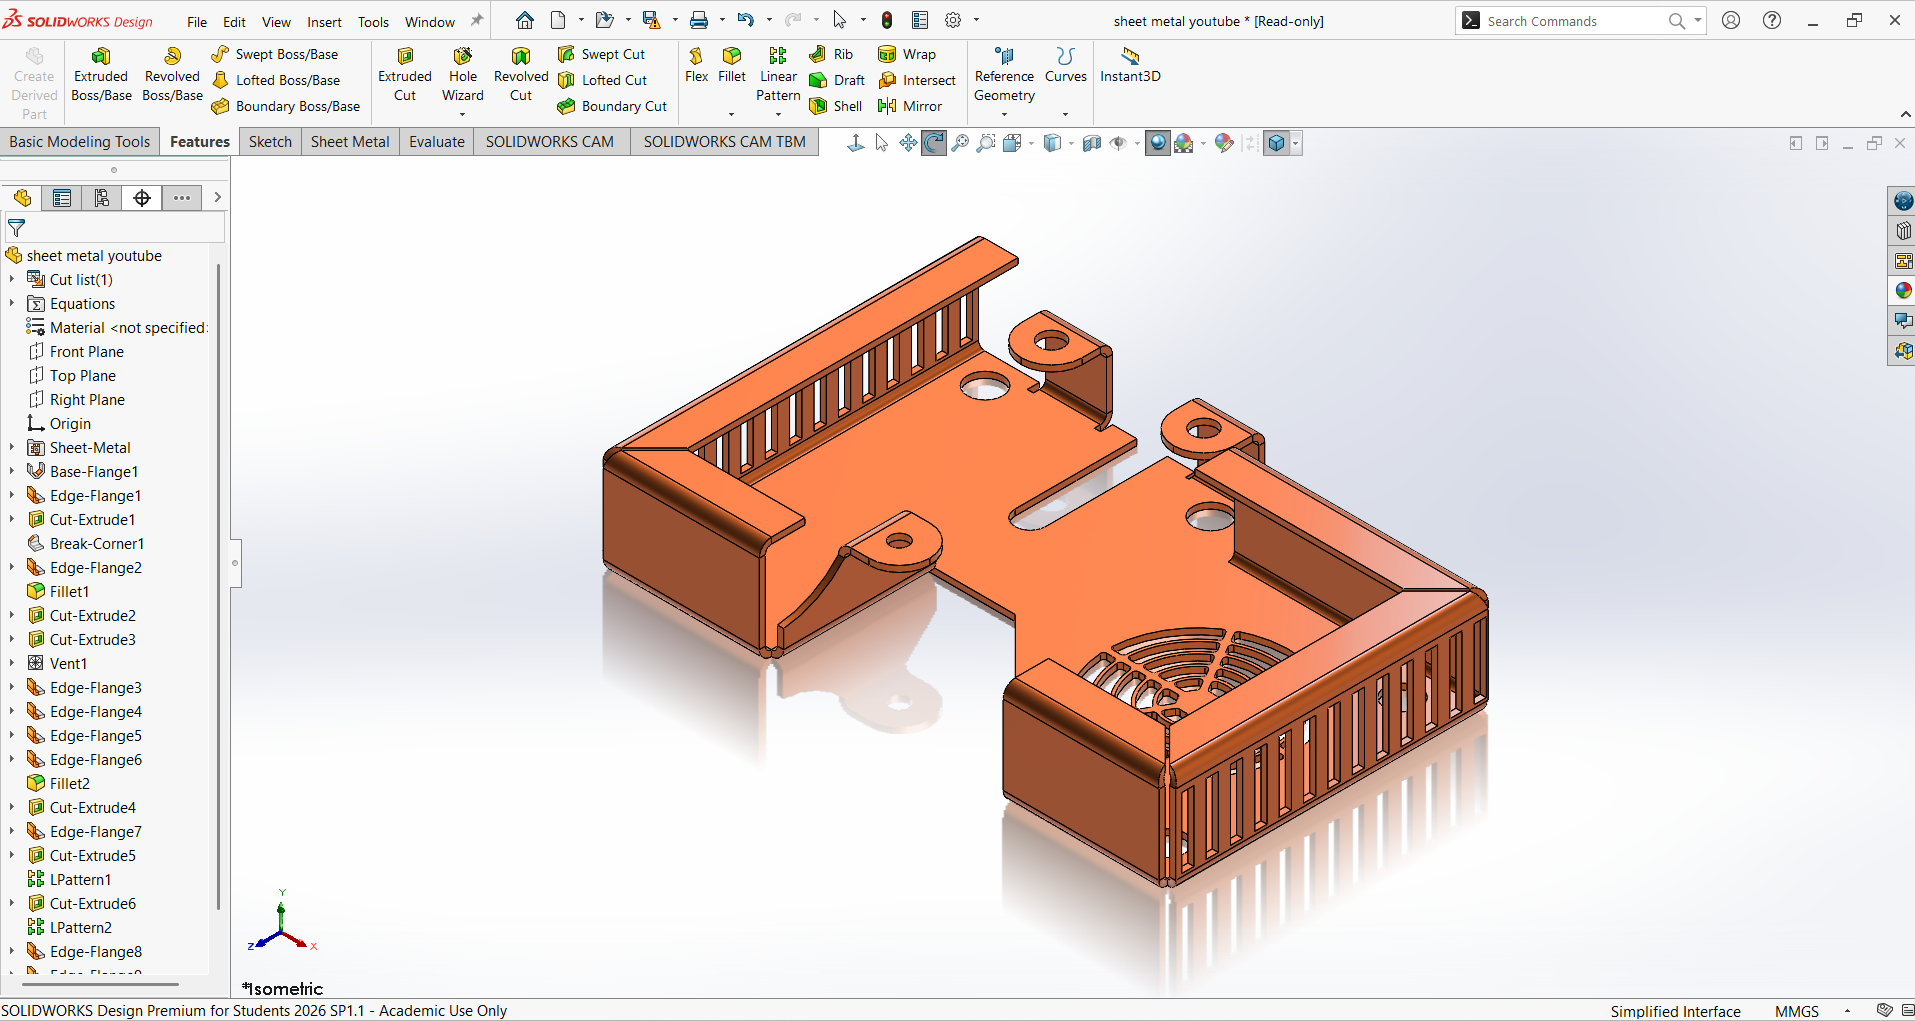Open the Tools menu

(373, 22)
